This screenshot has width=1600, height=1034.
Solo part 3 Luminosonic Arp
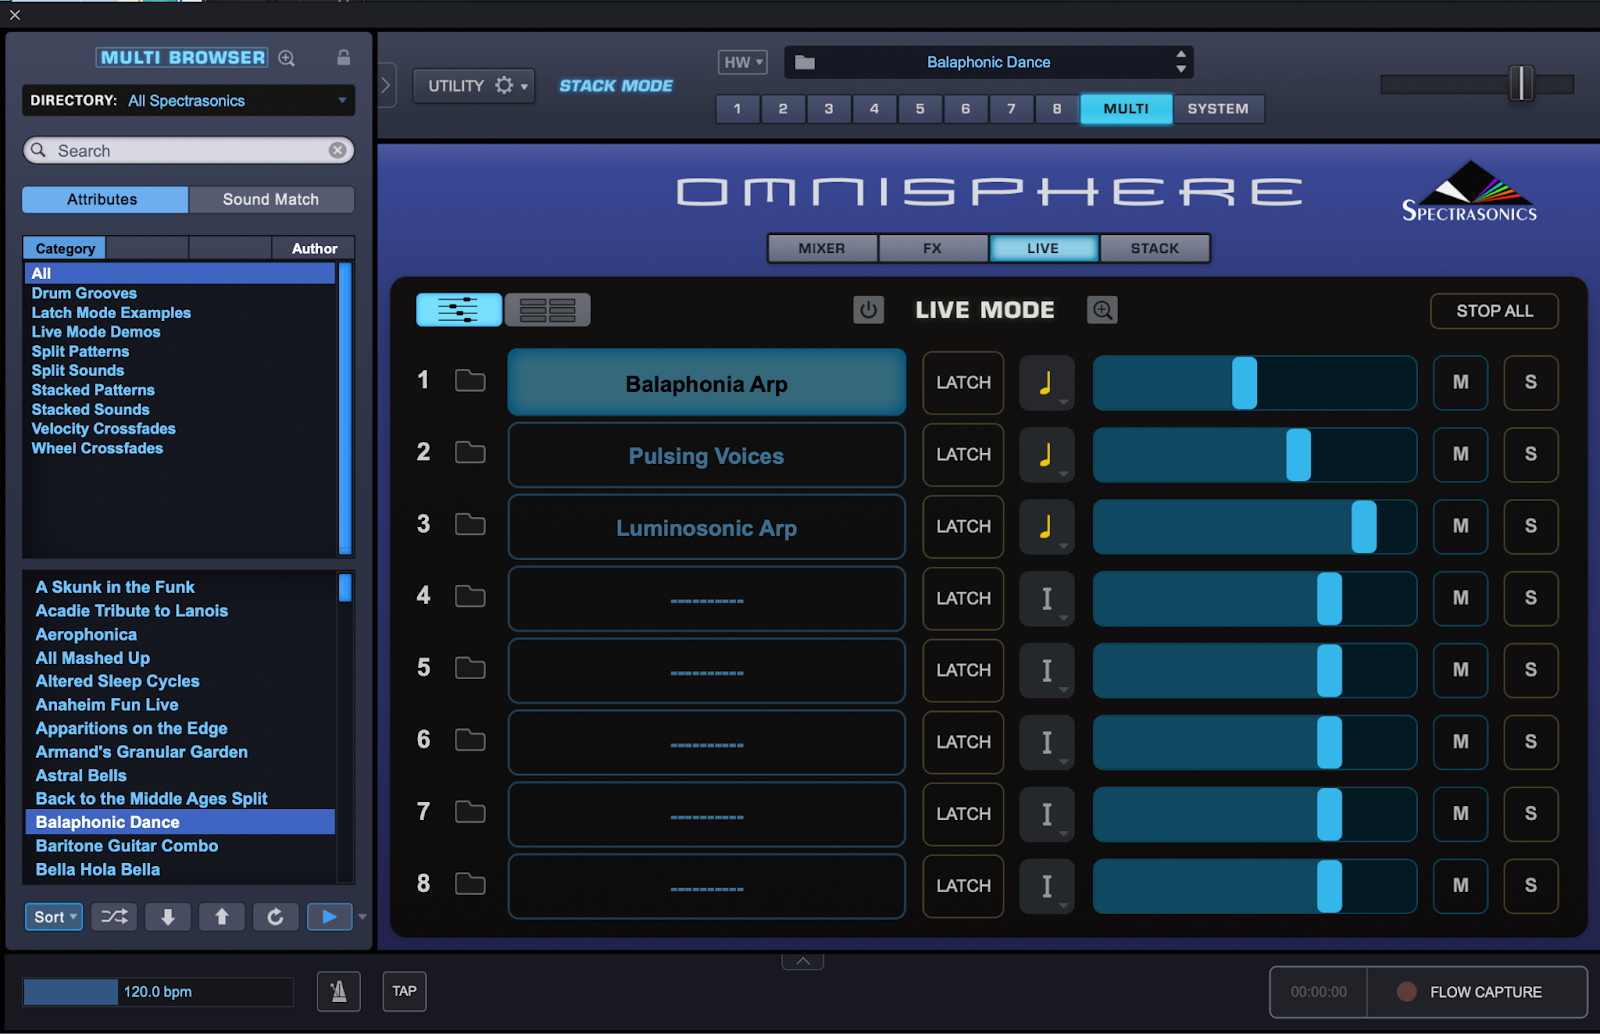[1531, 526]
